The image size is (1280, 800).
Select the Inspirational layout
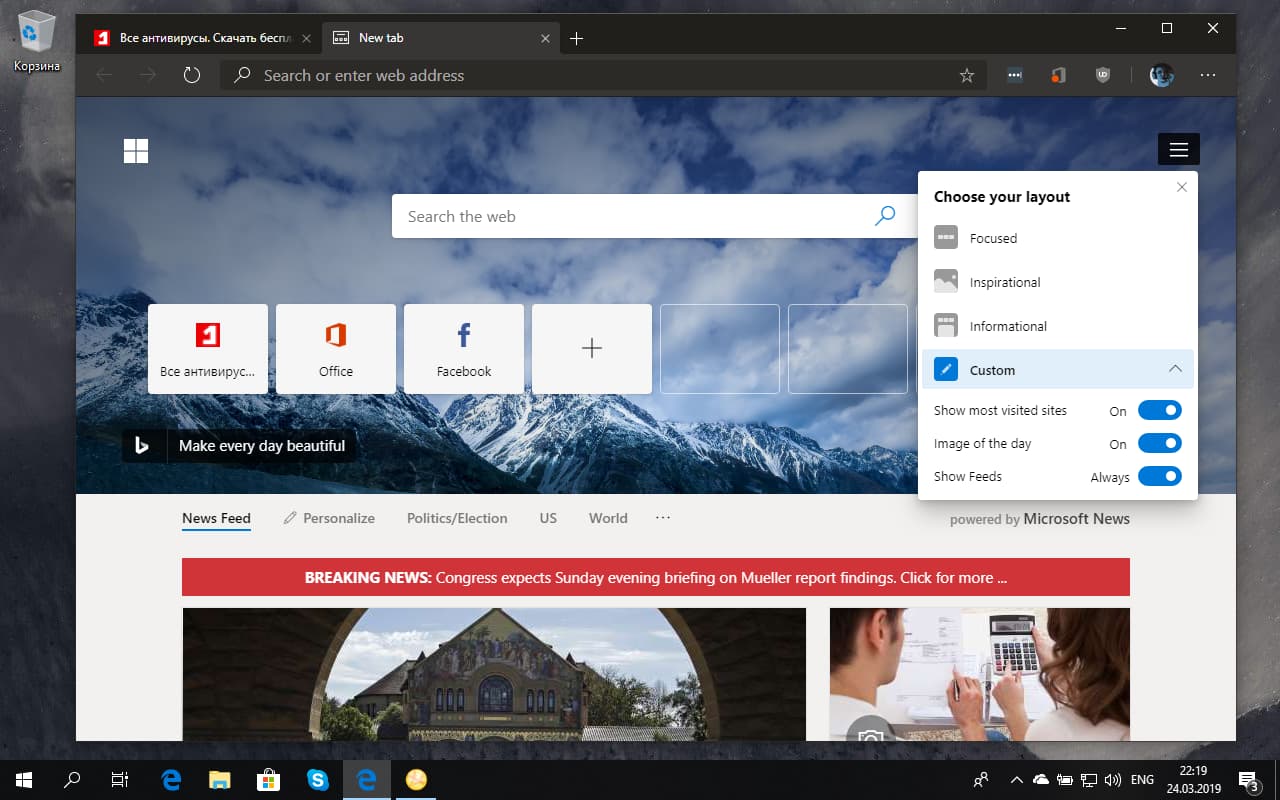1059,282
